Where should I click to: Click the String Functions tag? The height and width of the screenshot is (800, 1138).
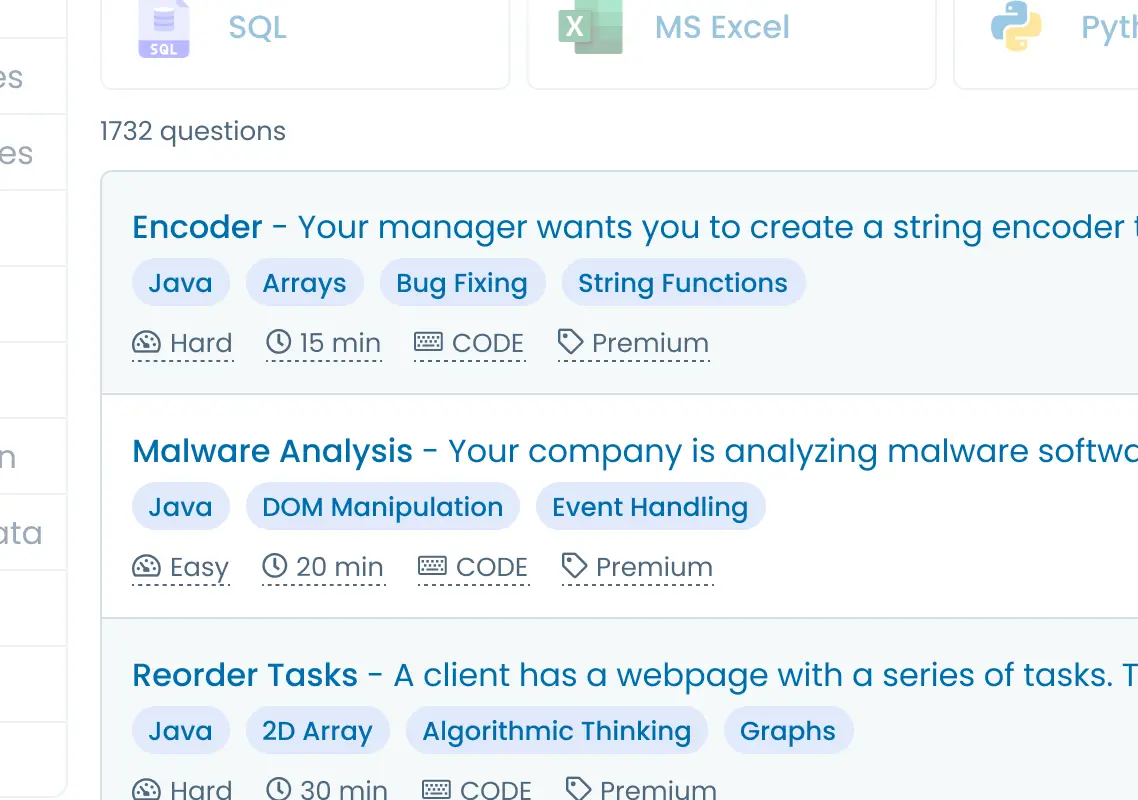(x=683, y=282)
